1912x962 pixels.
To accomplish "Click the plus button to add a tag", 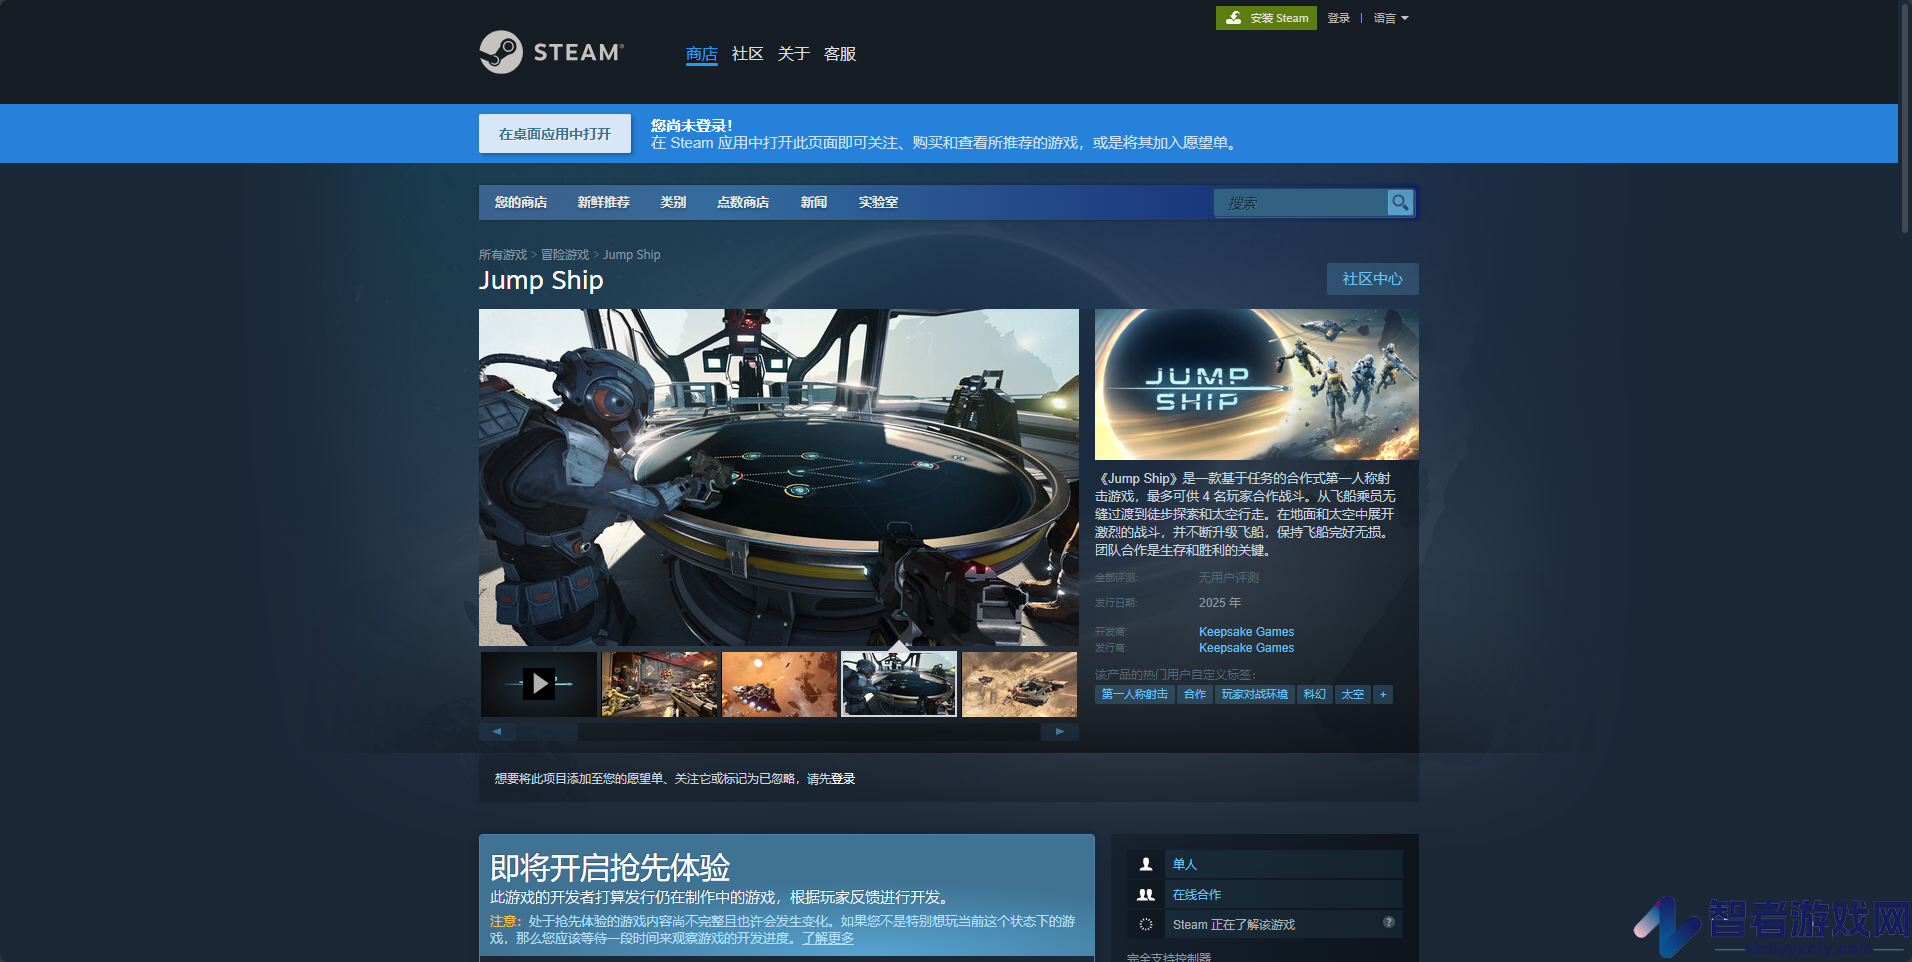I will (x=1383, y=694).
